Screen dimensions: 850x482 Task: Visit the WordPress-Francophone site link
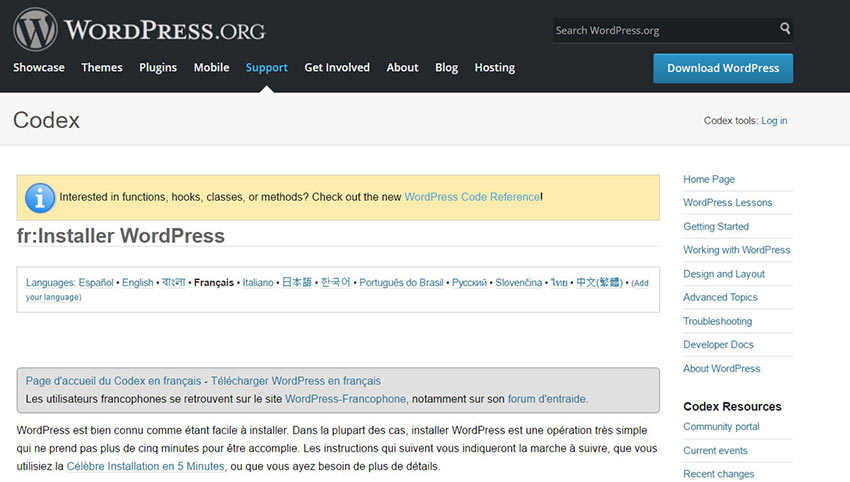point(345,399)
